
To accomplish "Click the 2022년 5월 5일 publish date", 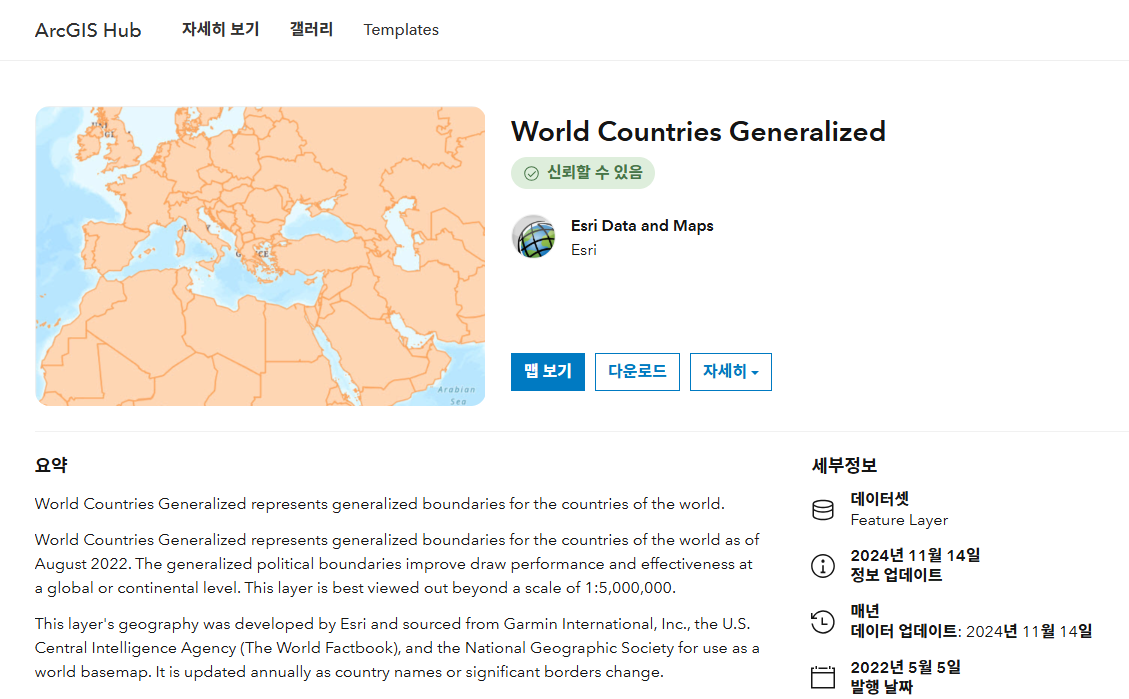I will (906, 667).
